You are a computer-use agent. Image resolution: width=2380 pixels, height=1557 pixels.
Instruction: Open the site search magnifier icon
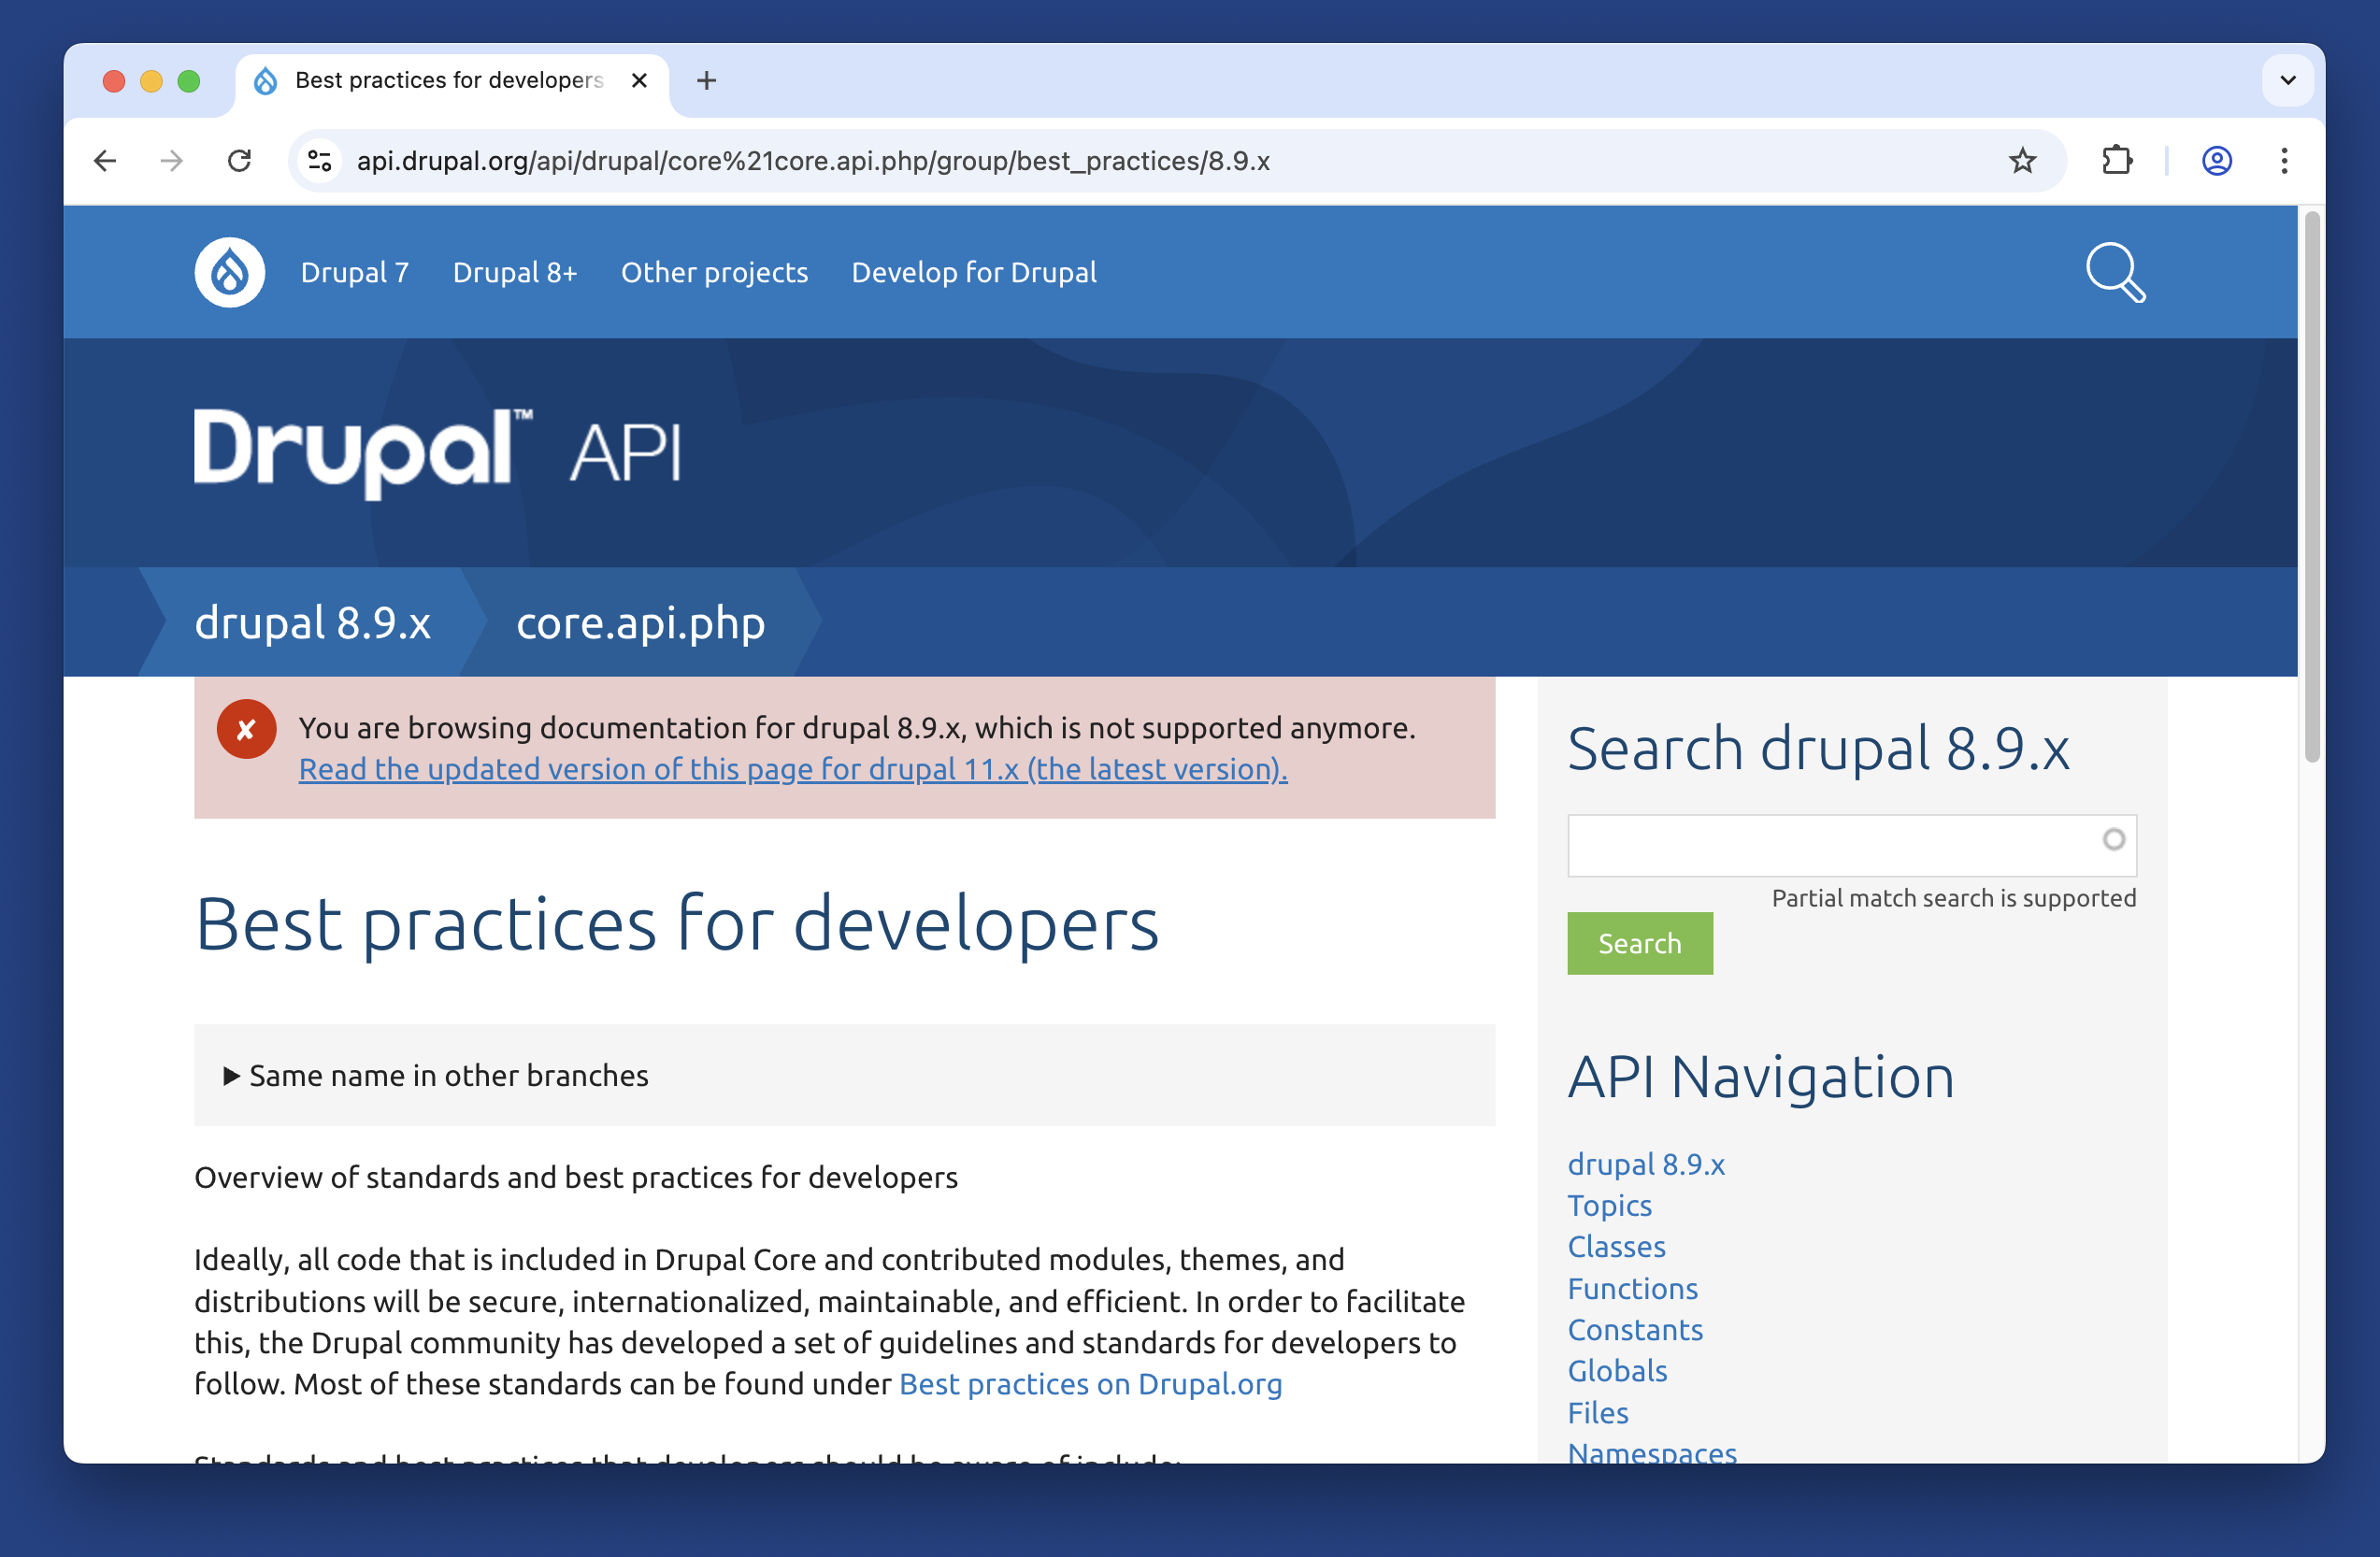pyautogui.click(x=2115, y=272)
